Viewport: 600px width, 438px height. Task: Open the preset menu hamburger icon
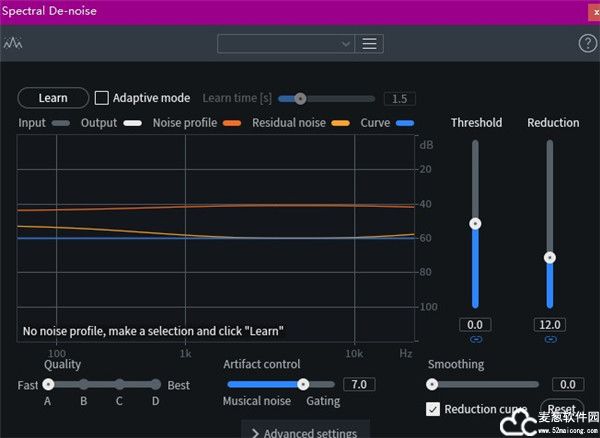[x=369, y=44]
